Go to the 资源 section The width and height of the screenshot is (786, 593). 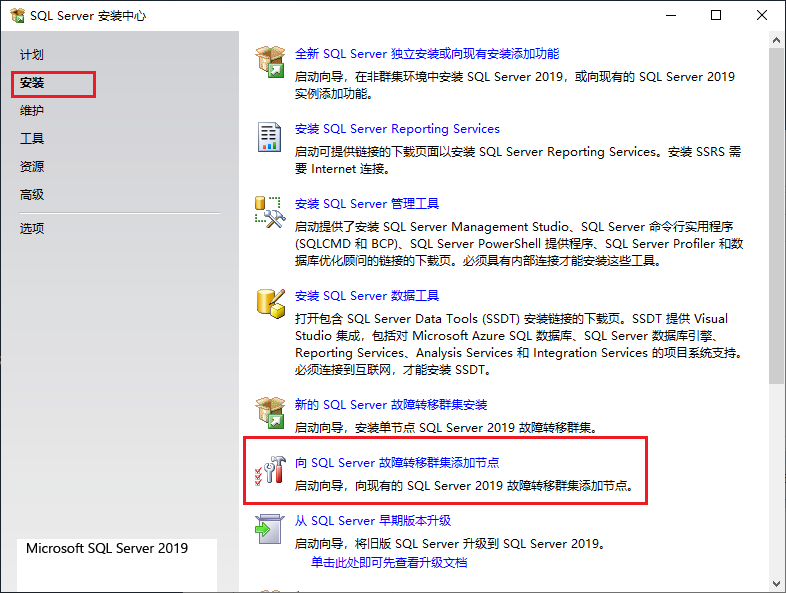(x=32, y=167)
